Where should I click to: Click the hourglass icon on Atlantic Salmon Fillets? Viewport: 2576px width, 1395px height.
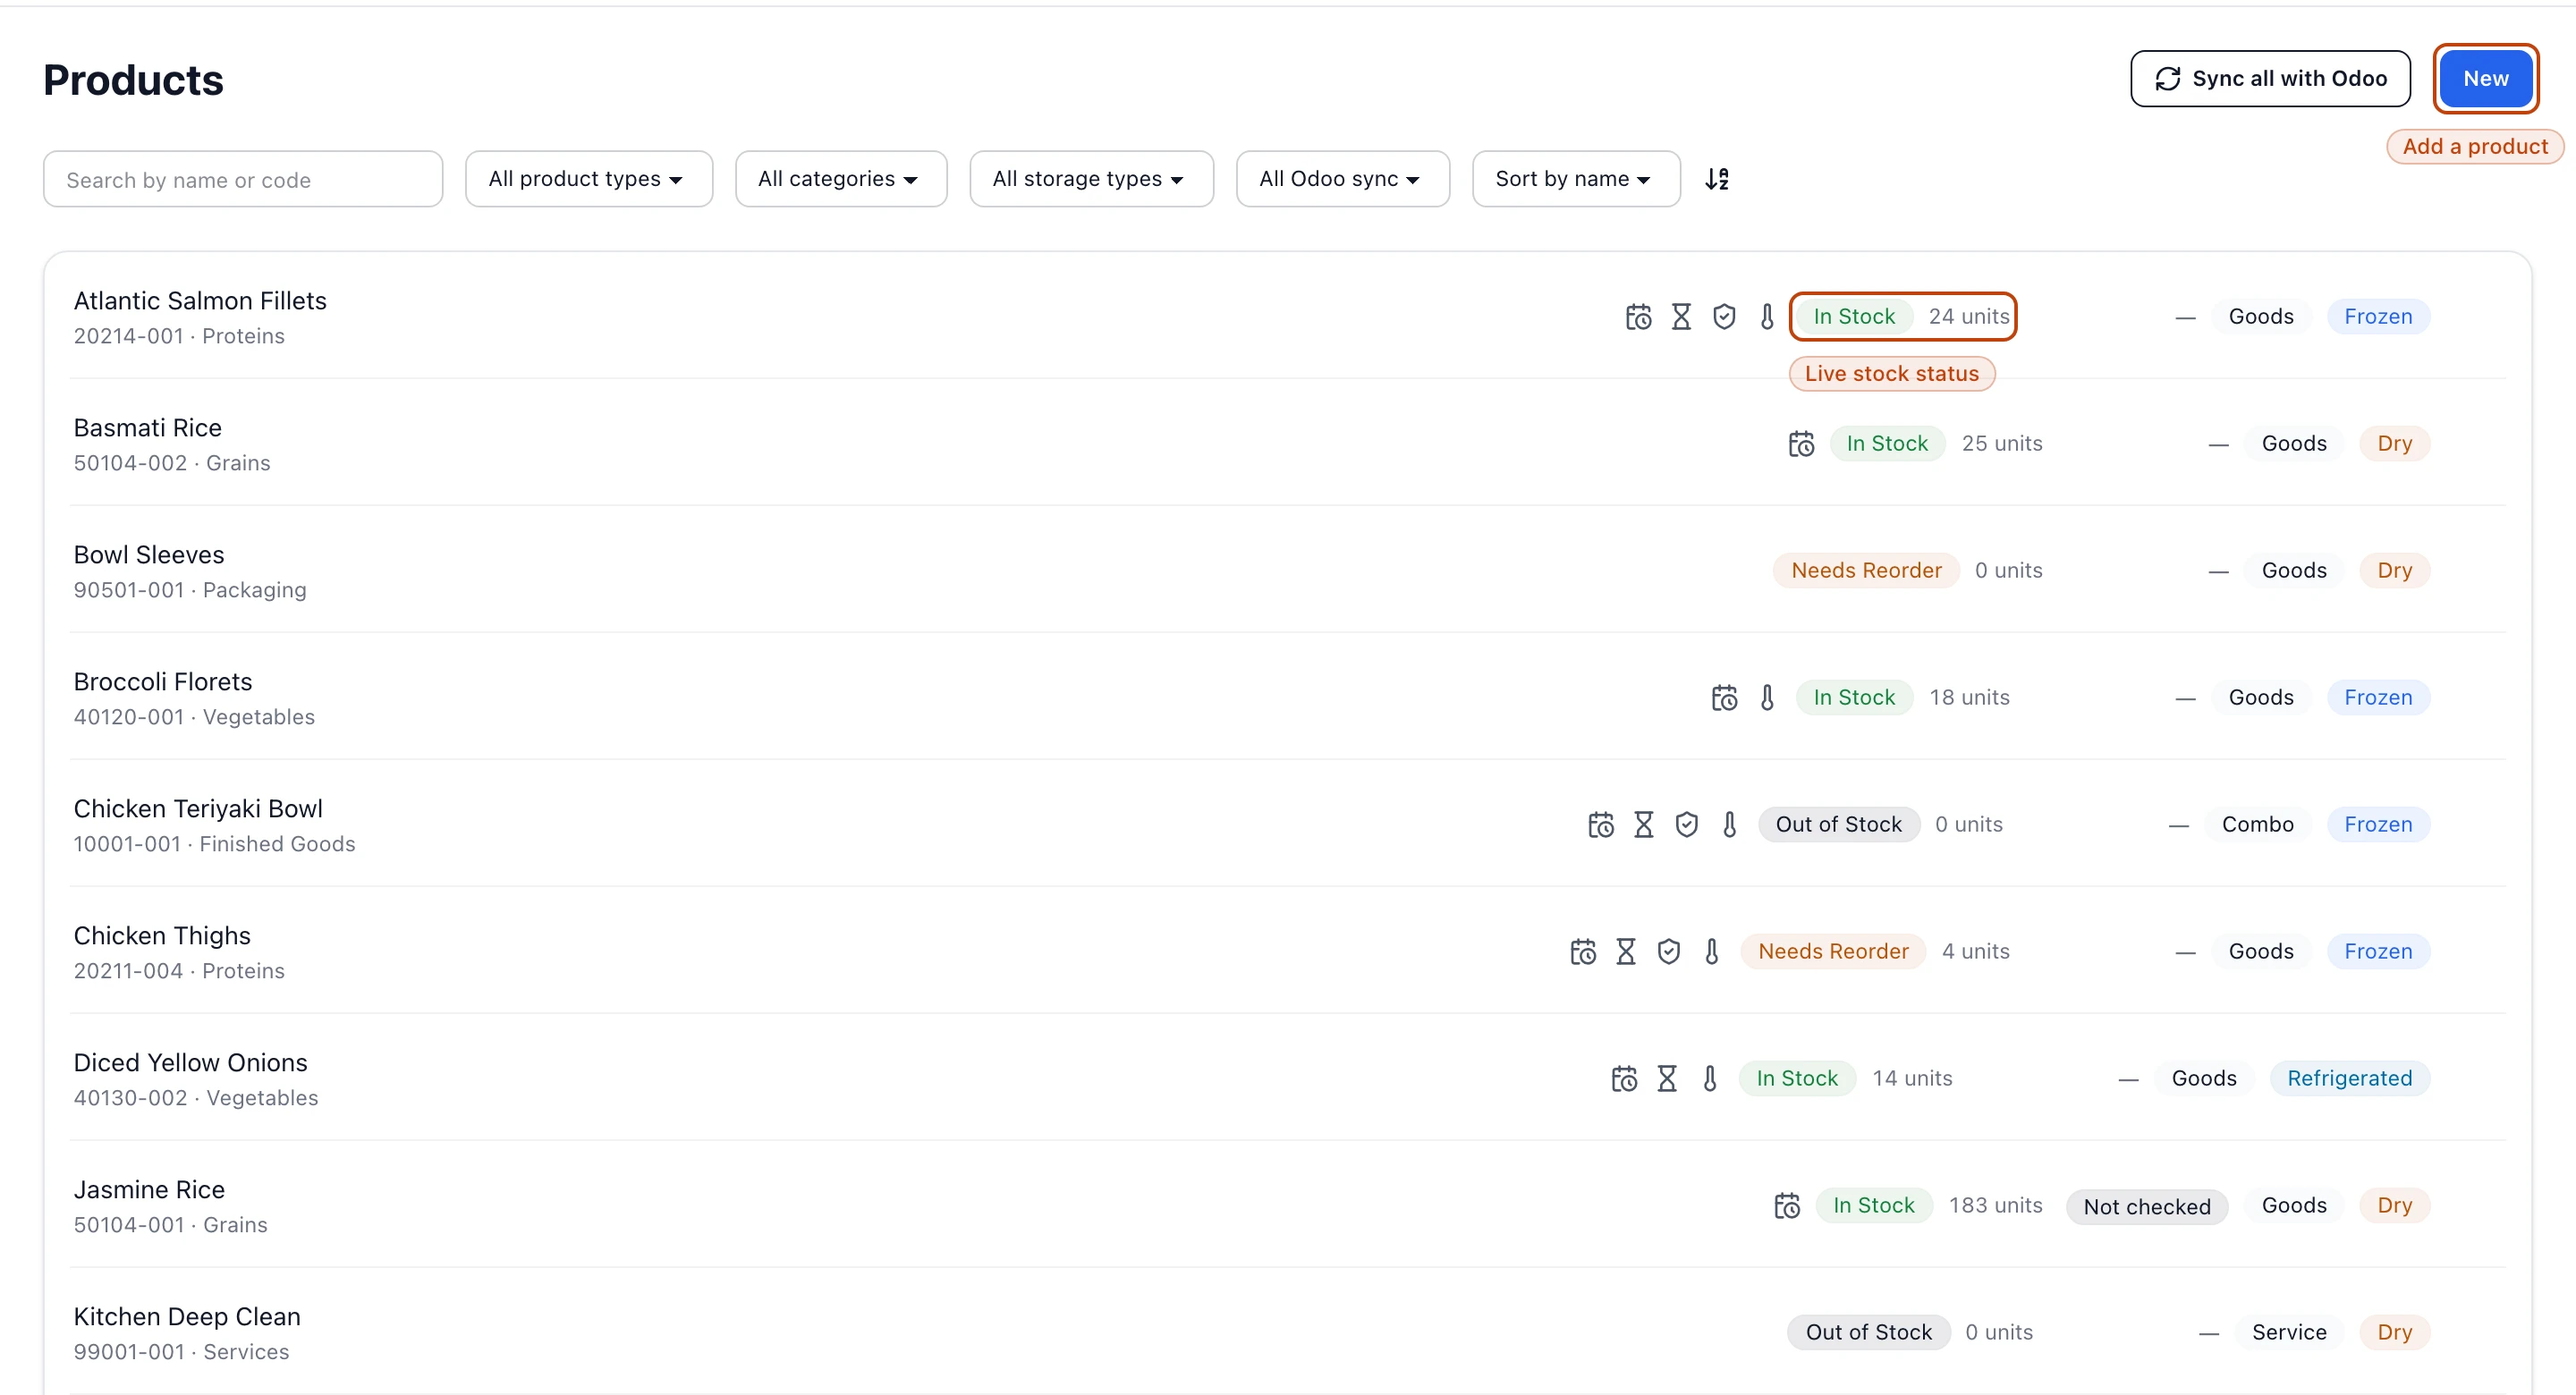tap(1681, 317)
